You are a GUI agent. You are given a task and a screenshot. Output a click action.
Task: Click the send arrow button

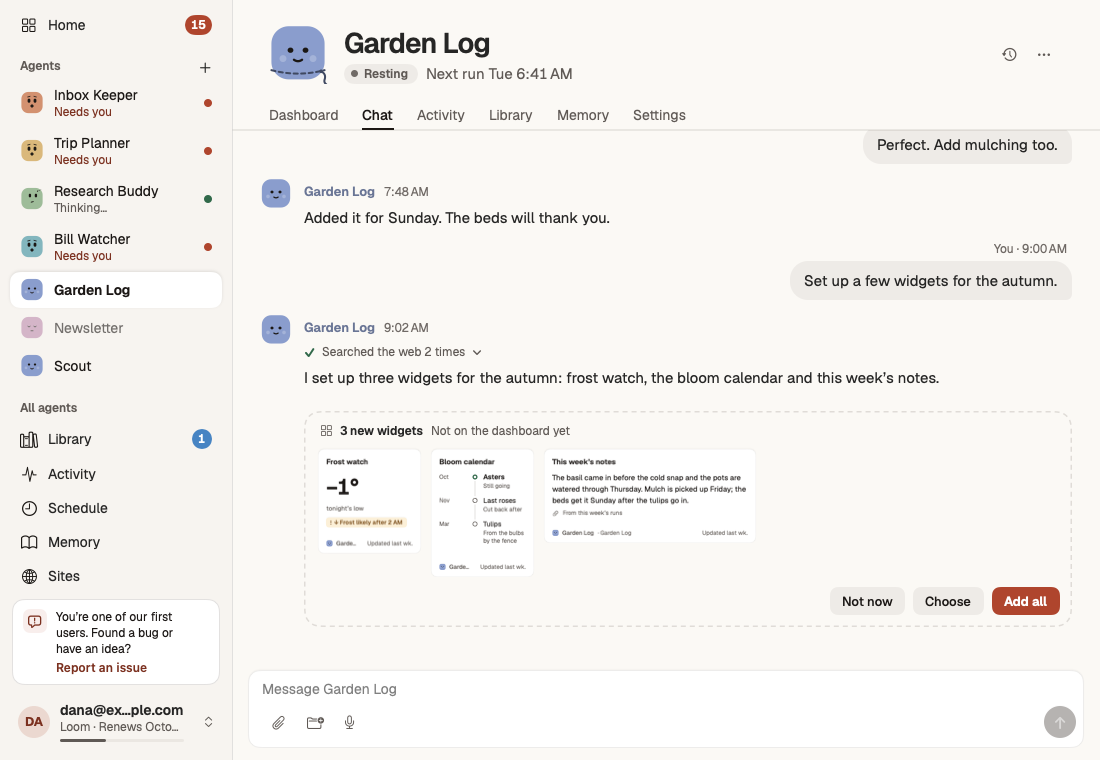pyautogui.click(x=1059, y=722)
